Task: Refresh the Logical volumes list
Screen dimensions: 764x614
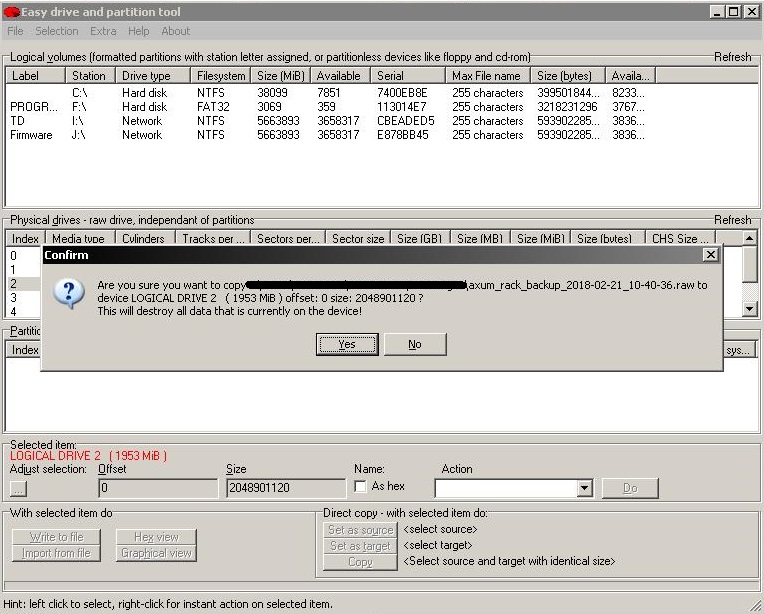Action: pyautogui.click(x=732, y=57)
